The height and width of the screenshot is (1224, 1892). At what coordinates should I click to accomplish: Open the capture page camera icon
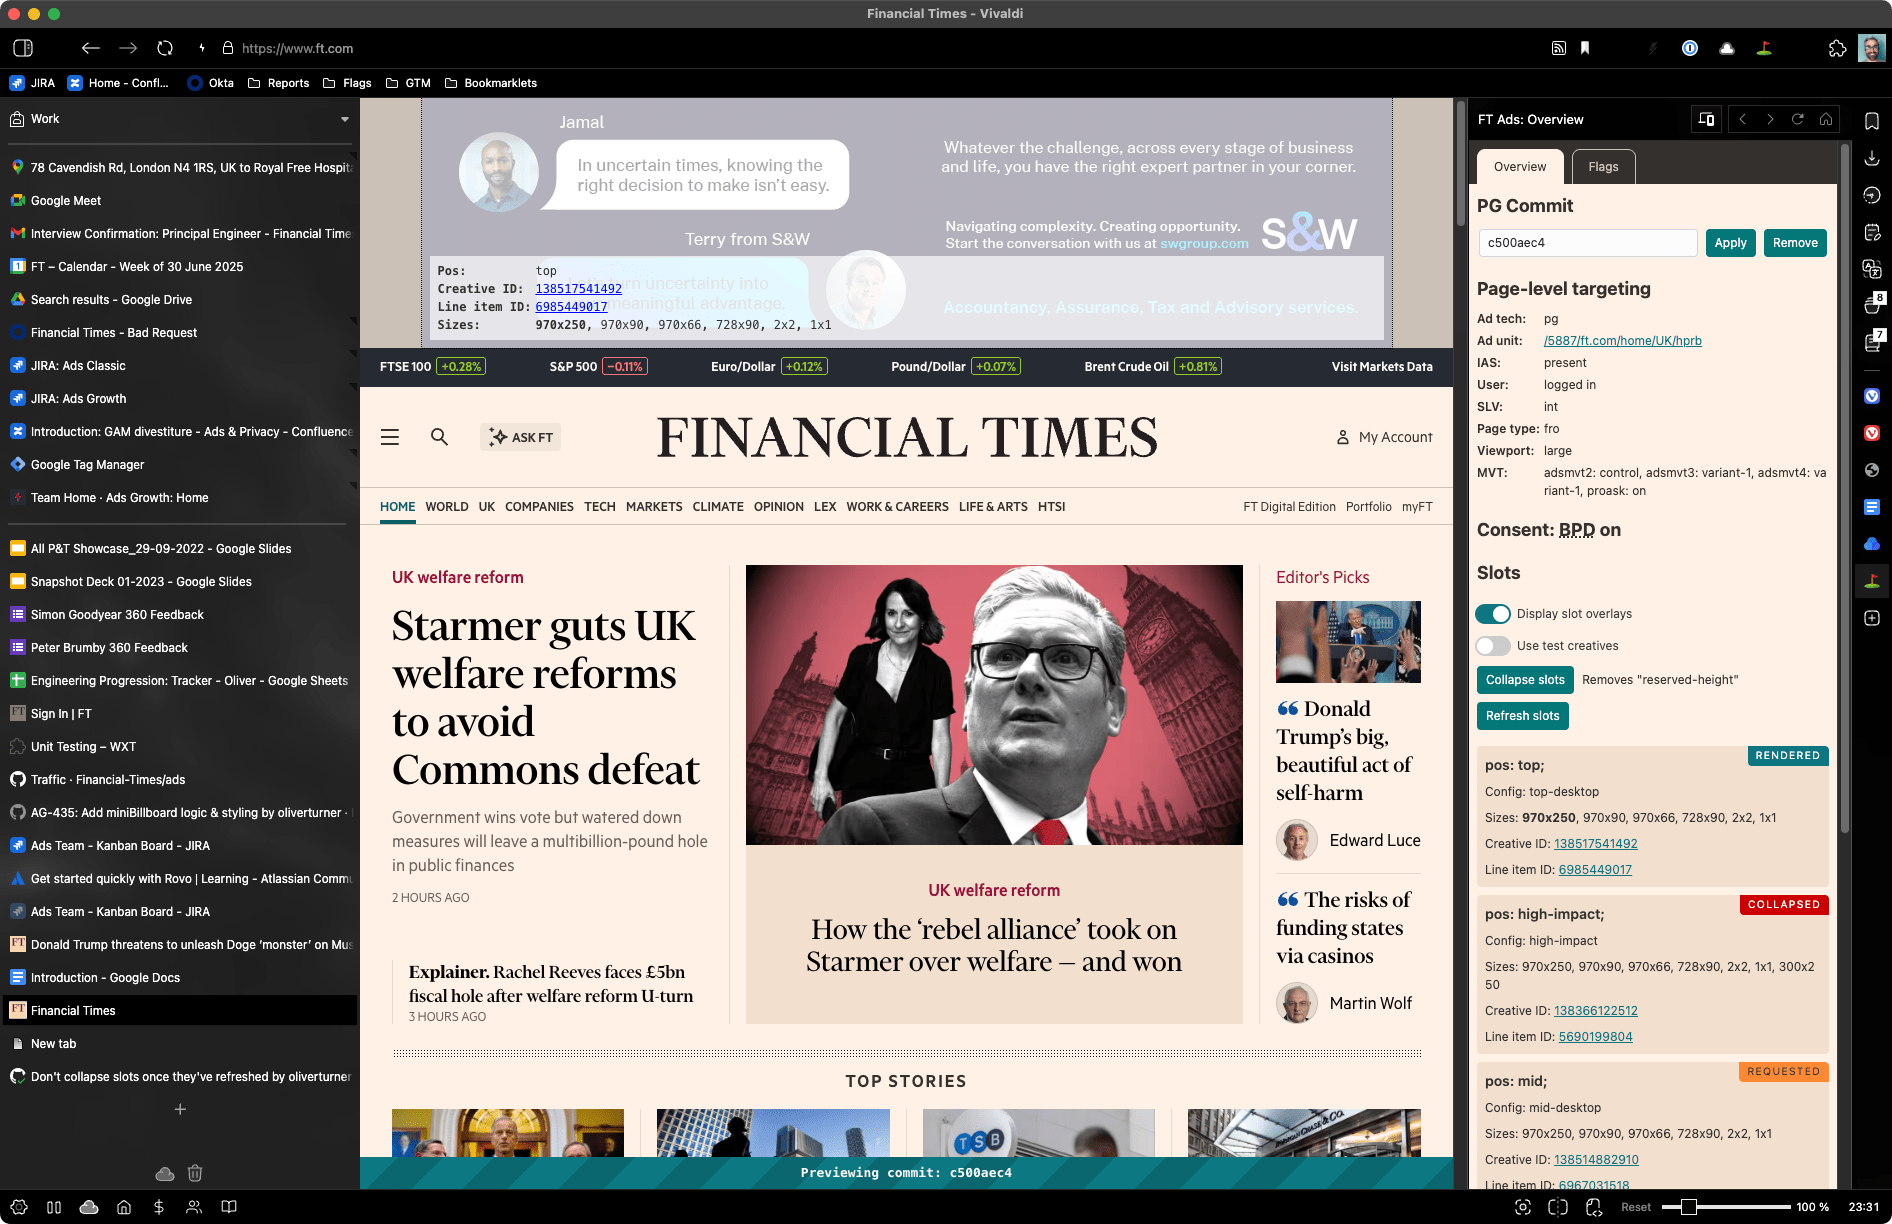click(x=1523, y=1207)
